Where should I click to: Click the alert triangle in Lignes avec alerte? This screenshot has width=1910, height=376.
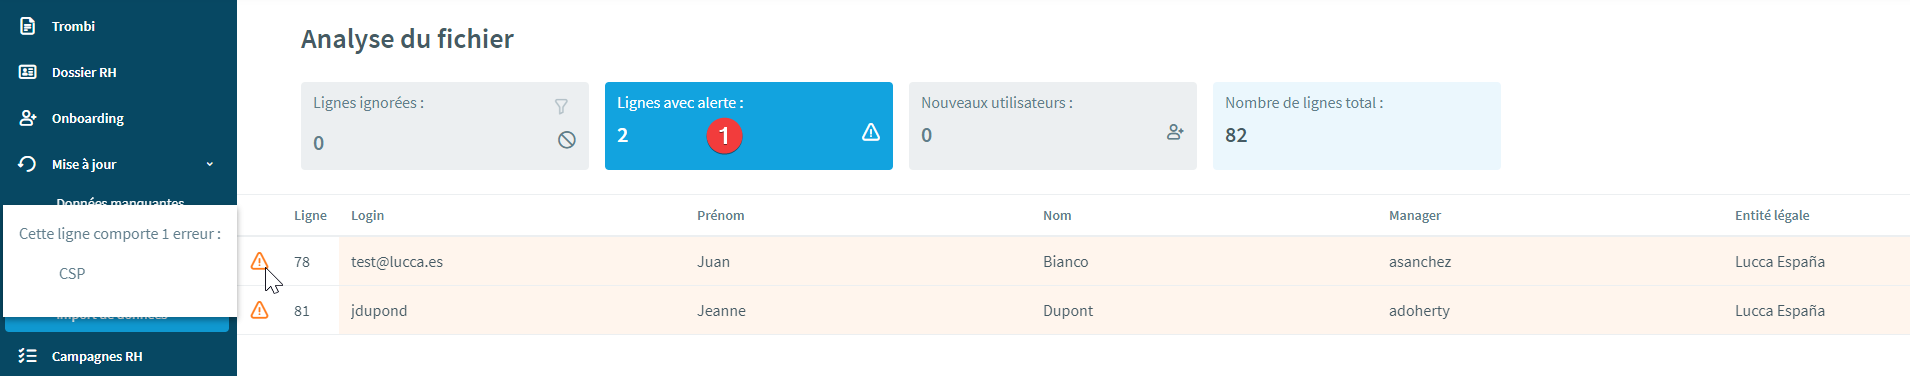click(x=871, y=132)
